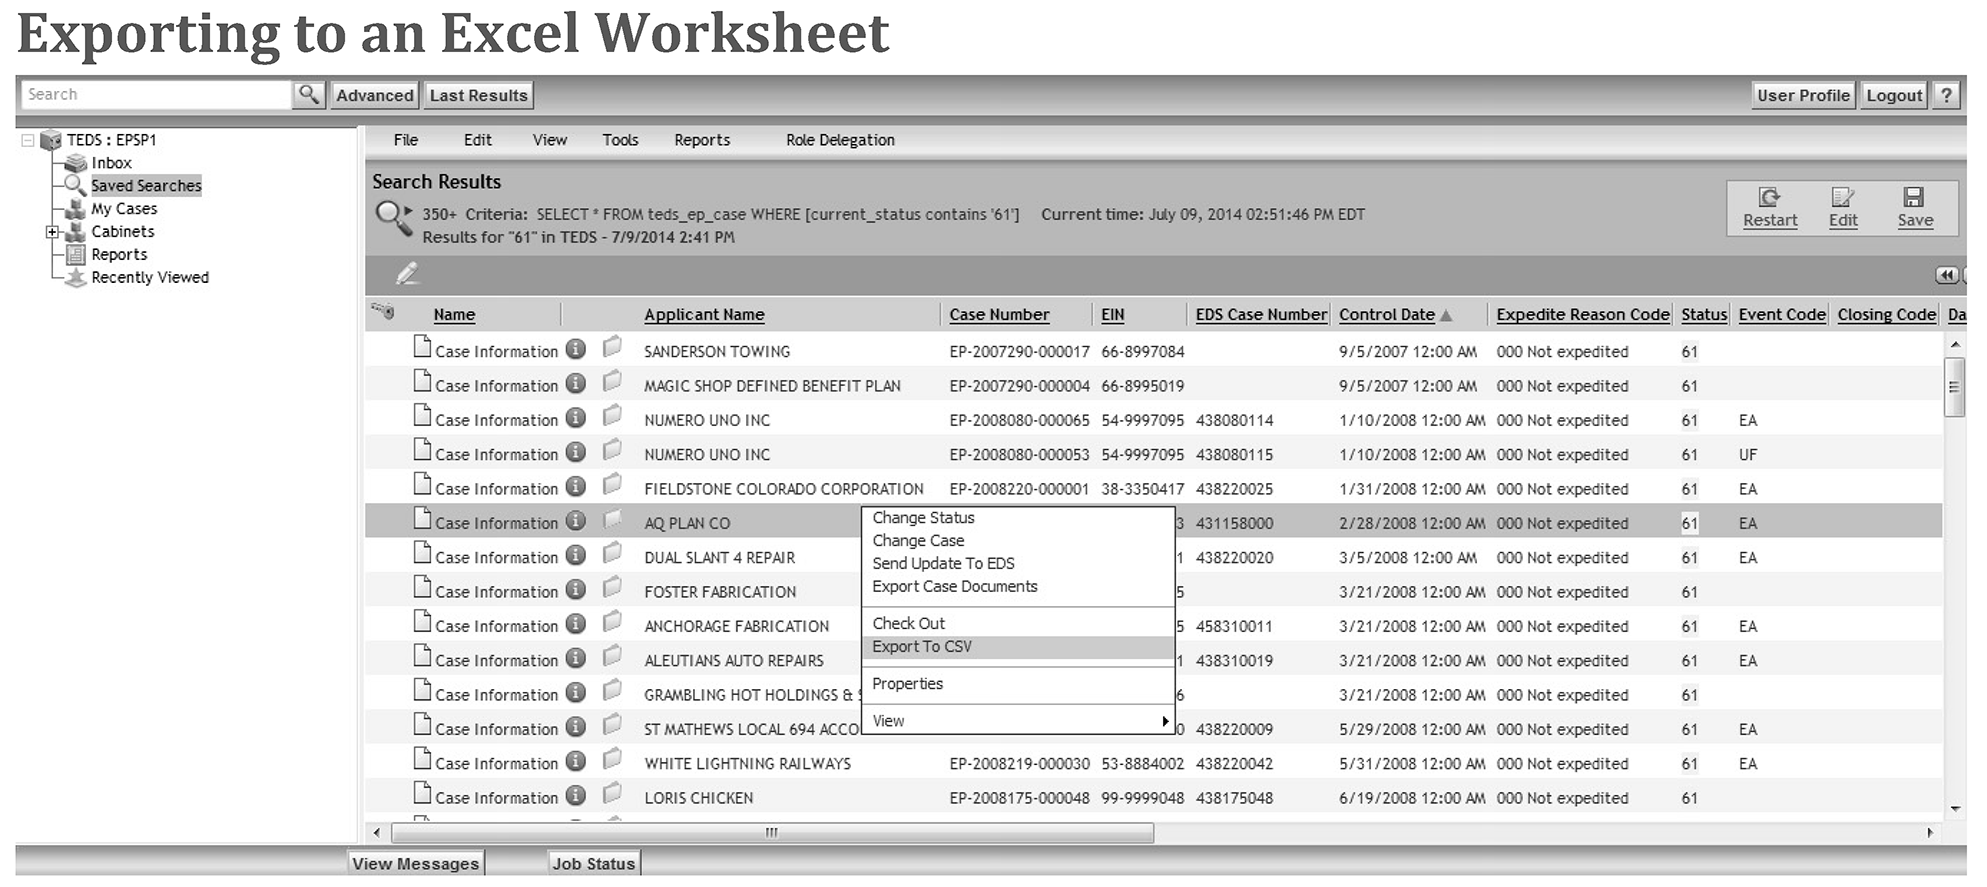Click the Edit search icon
Image resolution: width=1987 pixels, height=887 pixels.
(x=1842, y=198)
